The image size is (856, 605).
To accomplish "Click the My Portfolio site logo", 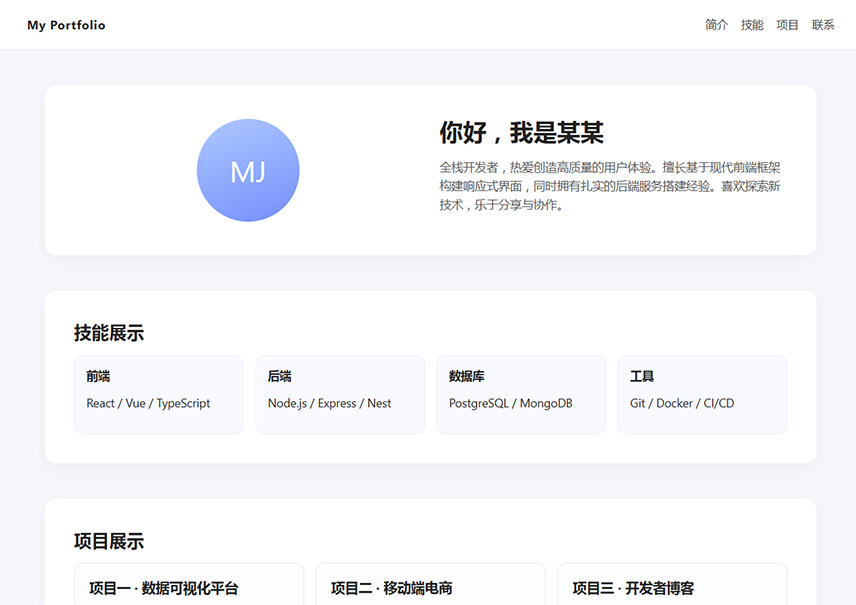I will point(66,25).
